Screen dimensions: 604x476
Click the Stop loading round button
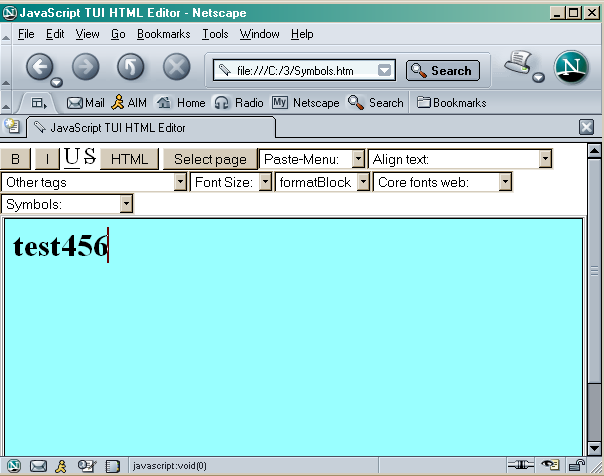point(176,67)
